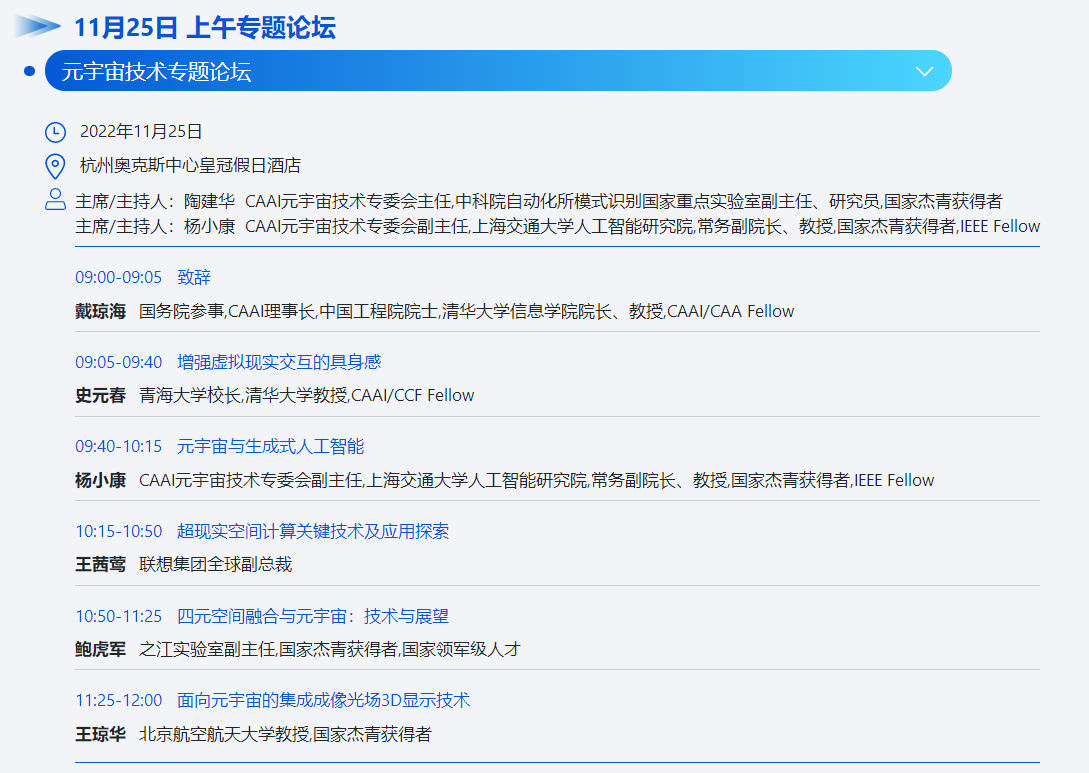This screenshot has width=1089, height=773.
Task: Click the 11月25日 上午专题论坛 heading
Action: [x=205, y=27]
